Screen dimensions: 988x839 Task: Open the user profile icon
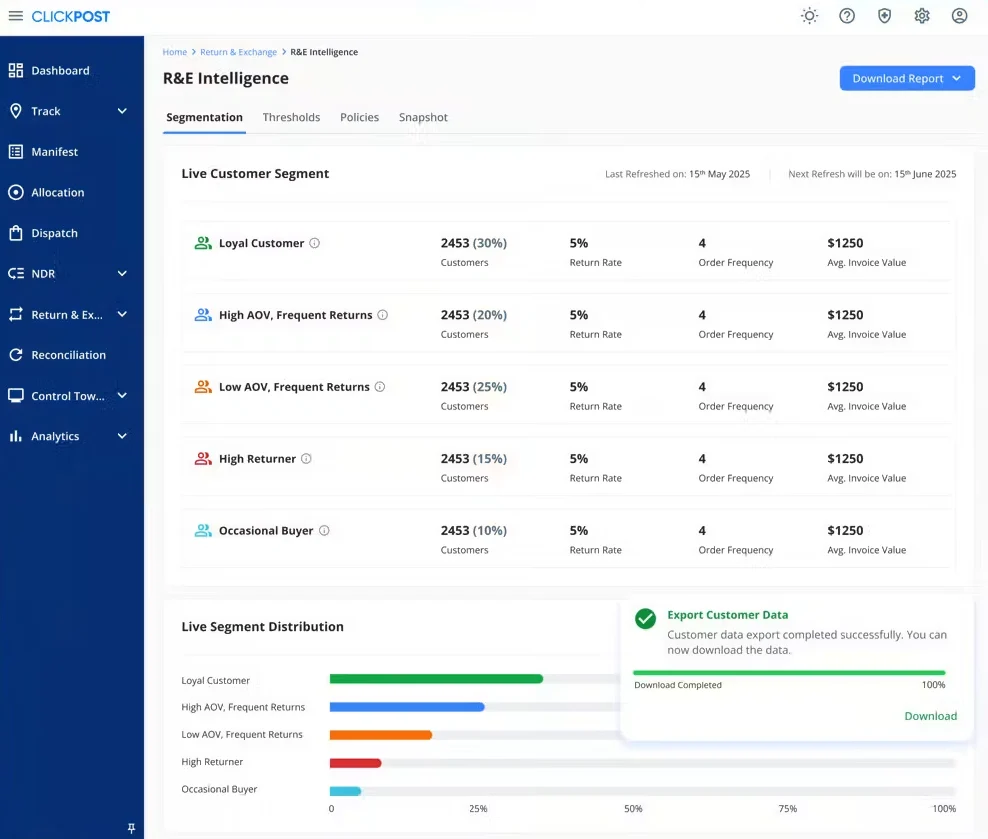click(959, 16)
